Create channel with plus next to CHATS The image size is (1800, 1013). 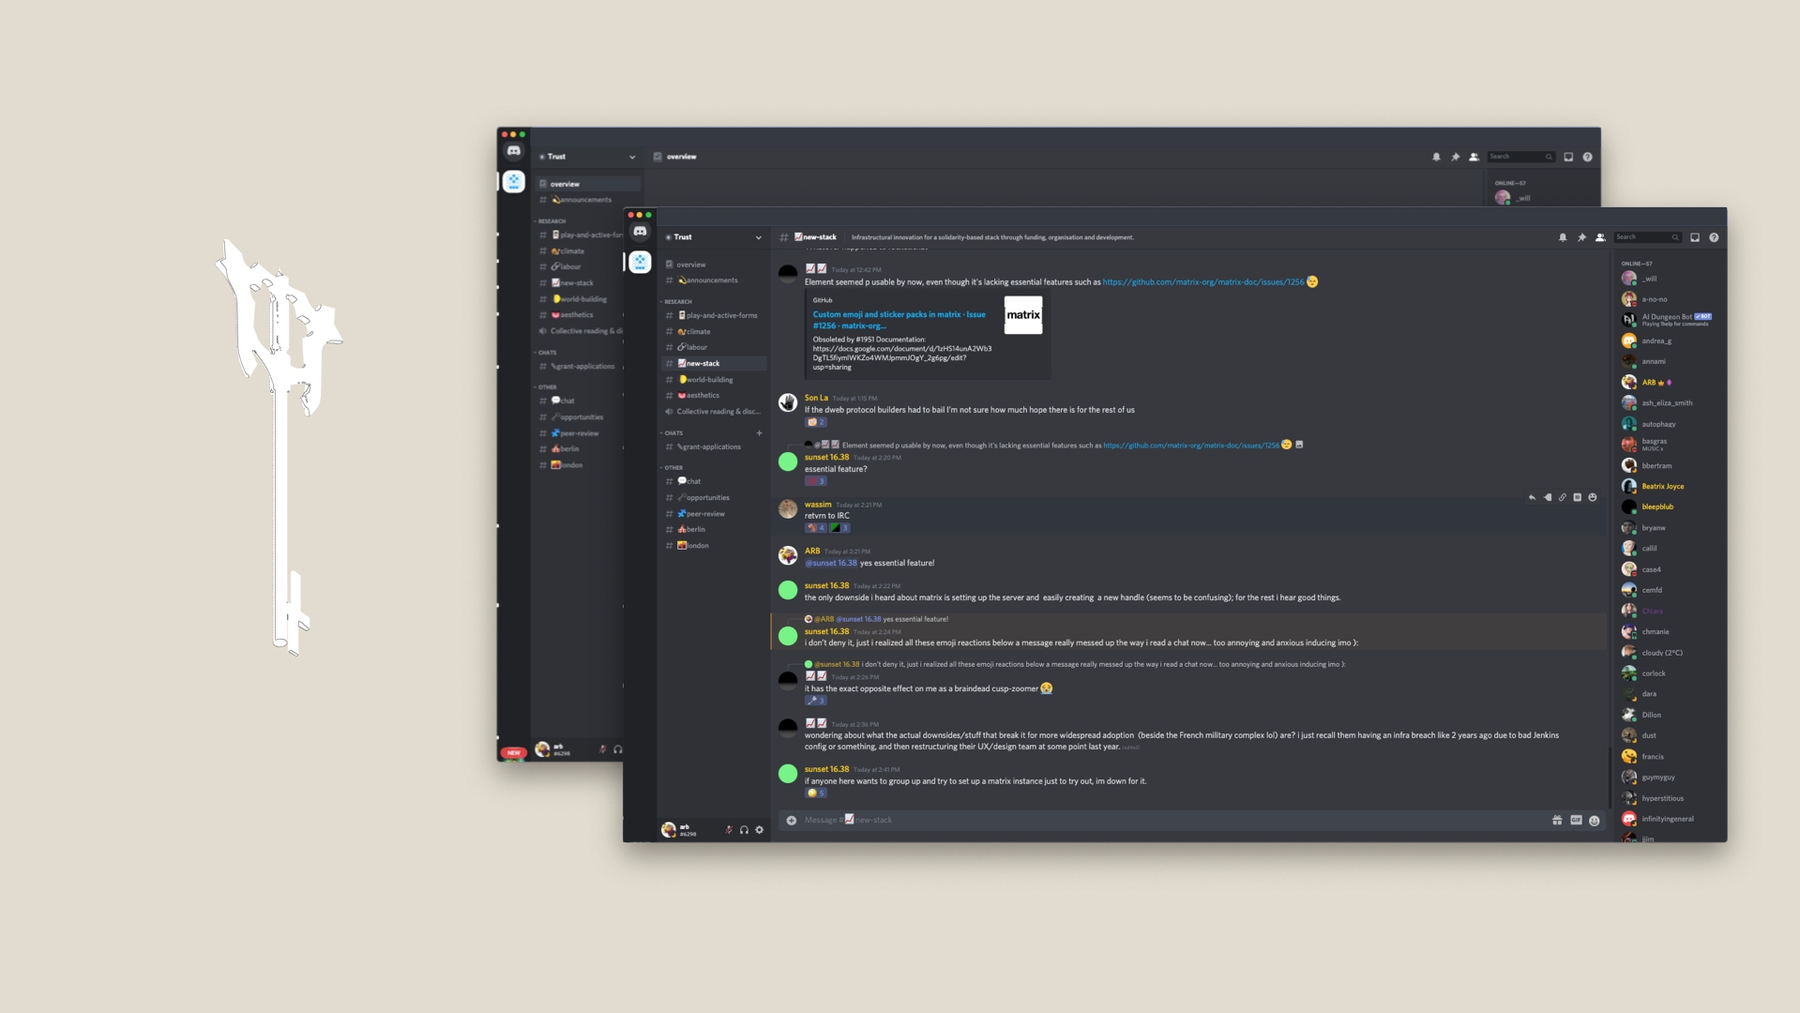click(x=759, y=433)
